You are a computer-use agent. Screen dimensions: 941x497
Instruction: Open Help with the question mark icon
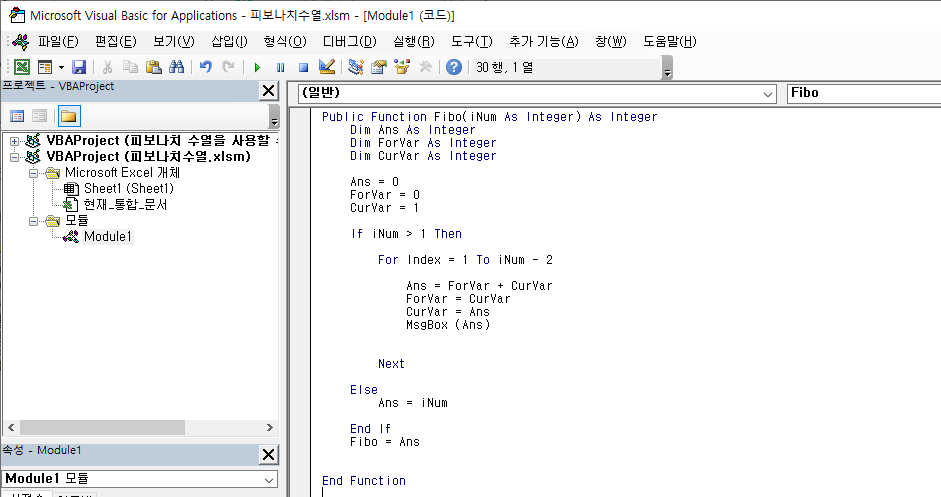pyautogui.click(x=454, y=67)
